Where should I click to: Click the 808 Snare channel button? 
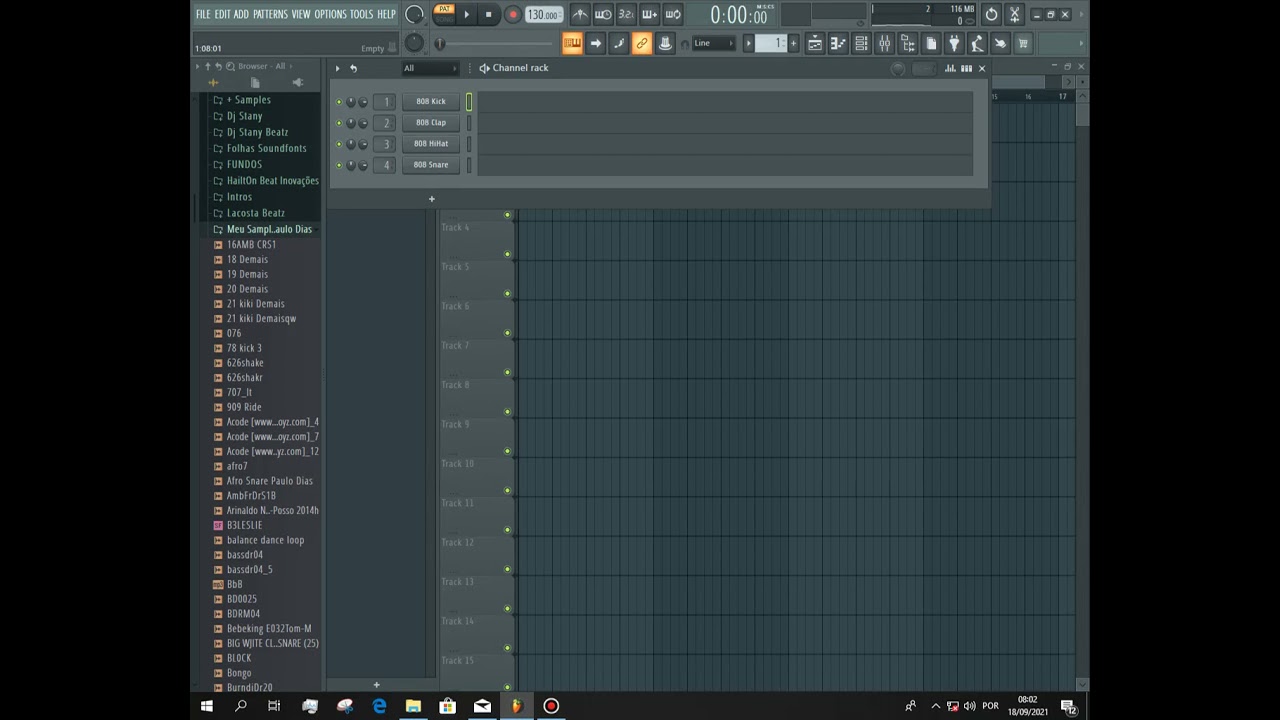[431, 164]
